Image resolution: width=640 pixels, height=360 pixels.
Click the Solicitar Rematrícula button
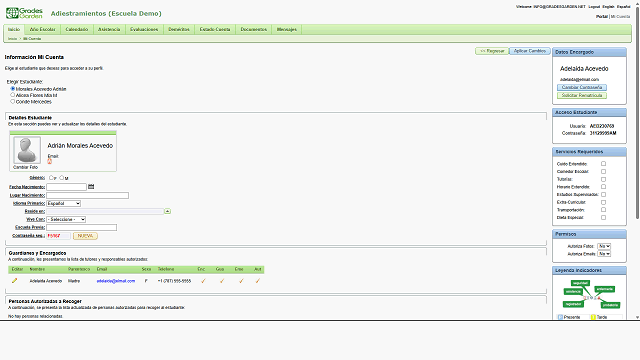(582, 95)
